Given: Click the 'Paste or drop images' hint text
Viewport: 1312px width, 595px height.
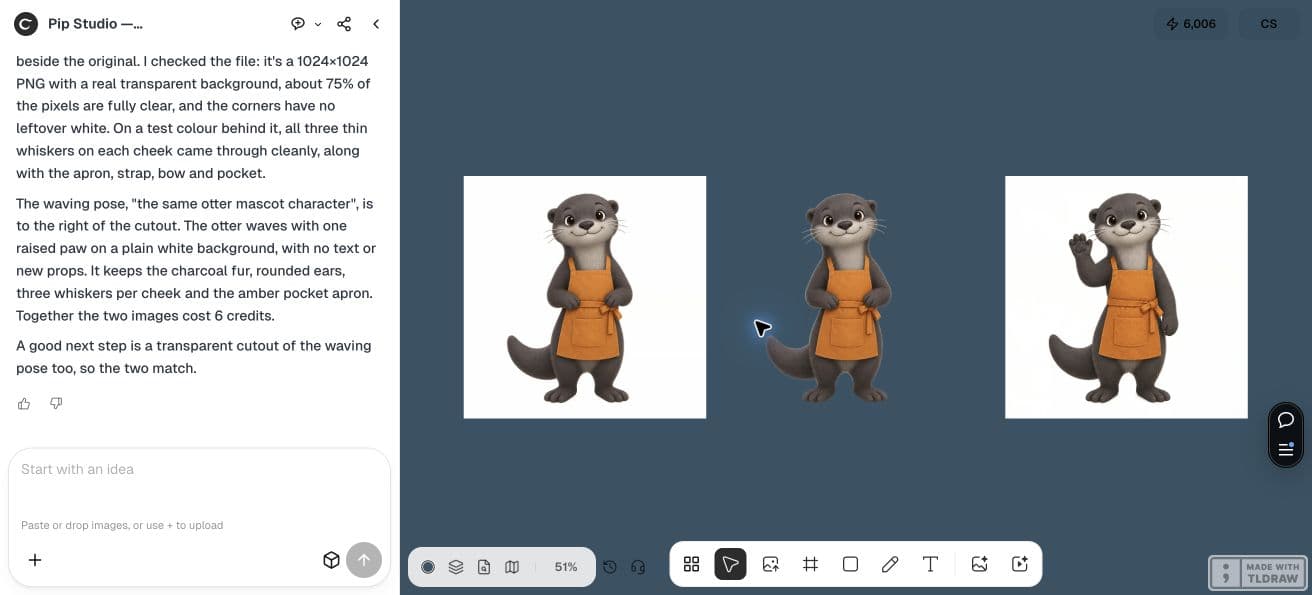Looking at the screenshot, I should point(122,525).
